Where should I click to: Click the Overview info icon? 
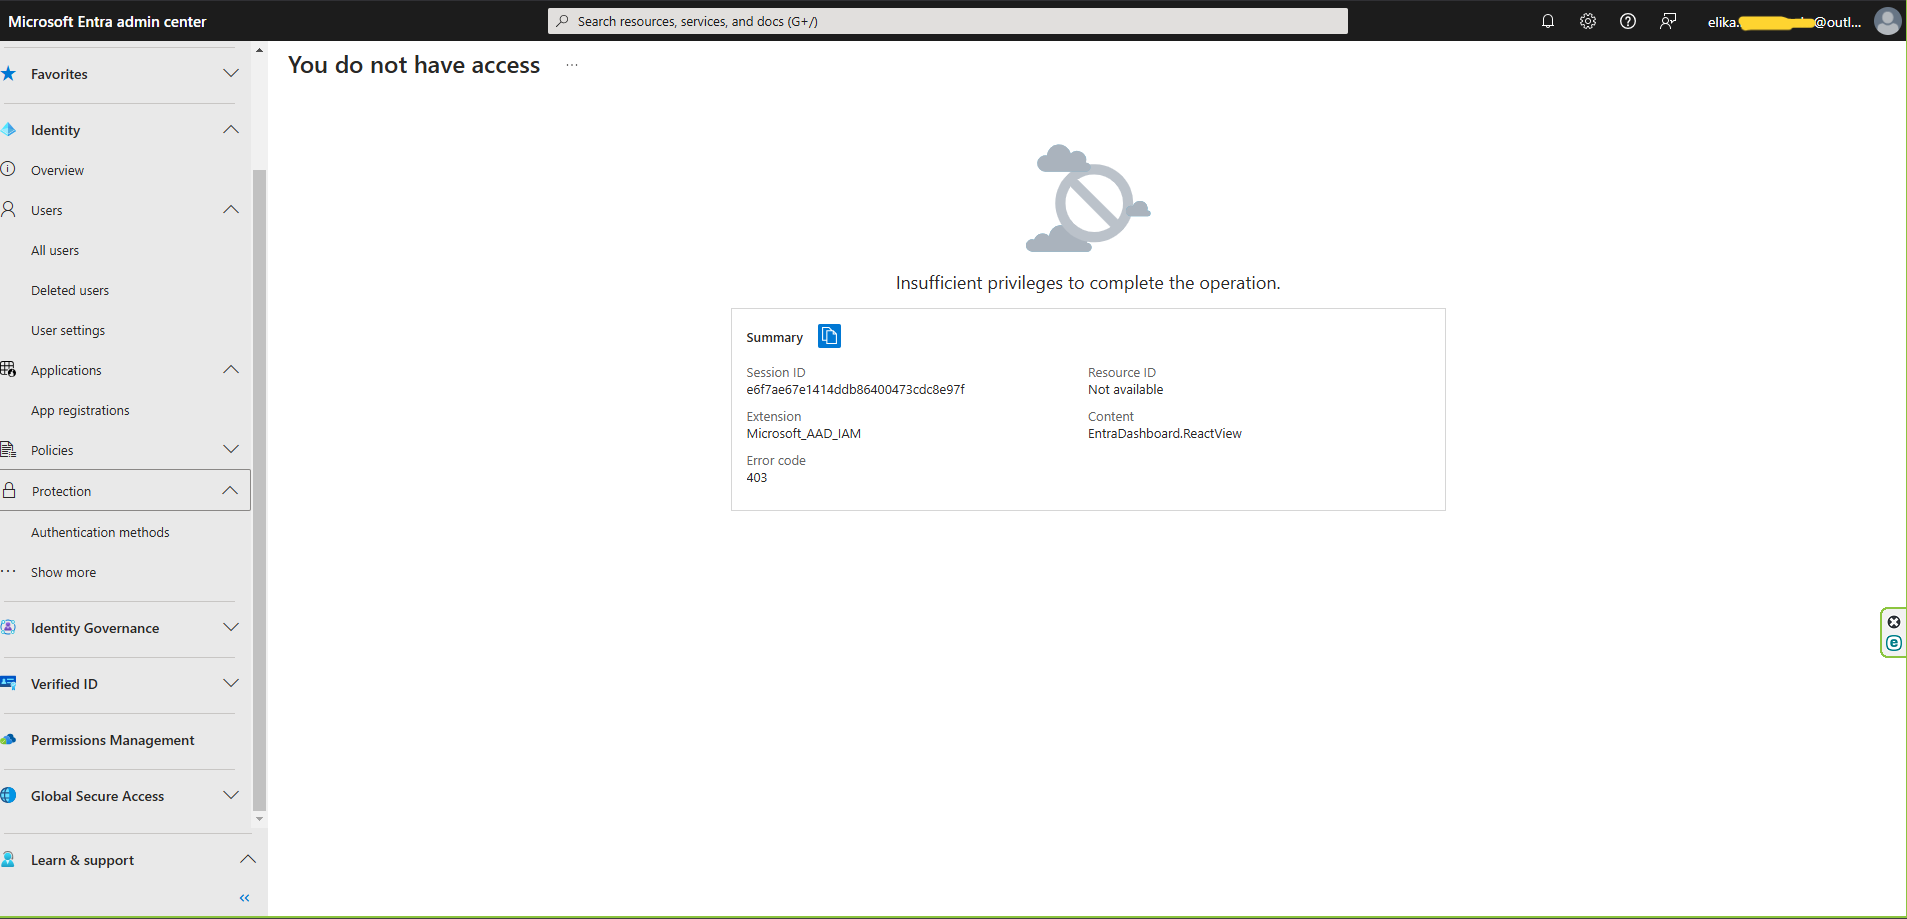(x=8, y=169)
